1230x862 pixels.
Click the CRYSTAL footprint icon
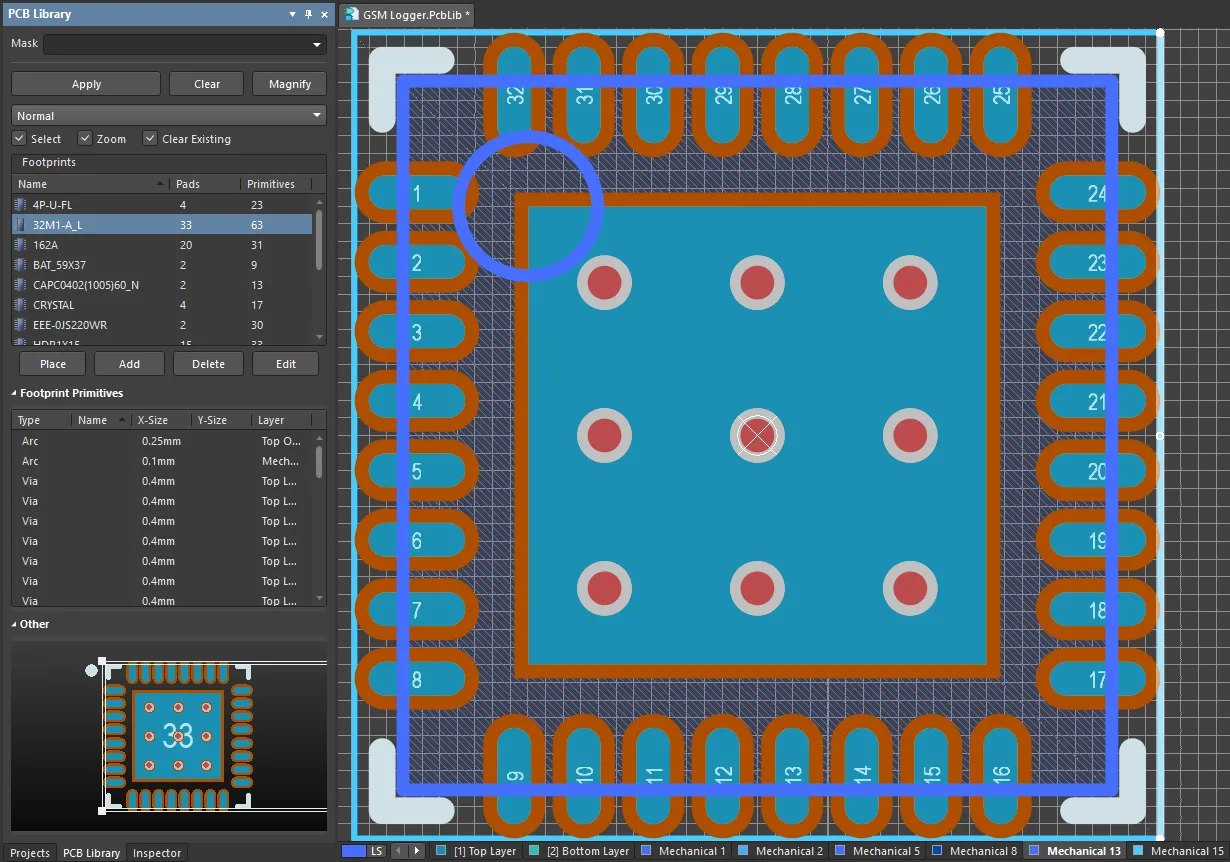(20, 305)
